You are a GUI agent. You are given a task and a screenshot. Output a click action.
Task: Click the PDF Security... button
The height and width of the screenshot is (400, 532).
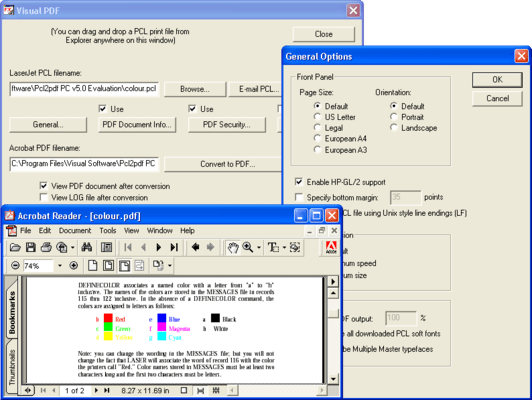click(x=227, y=125)
